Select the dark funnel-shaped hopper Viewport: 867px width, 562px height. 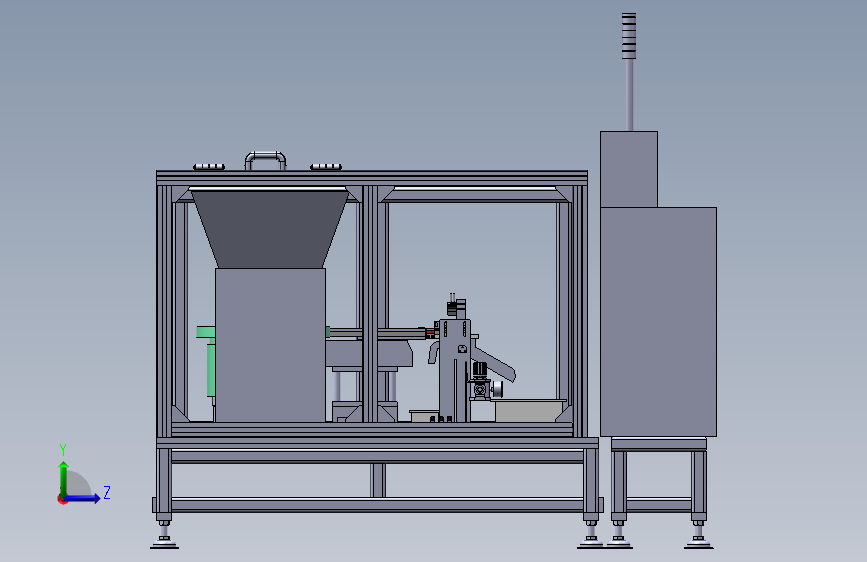pyautogui.click(x=269, y=228)
